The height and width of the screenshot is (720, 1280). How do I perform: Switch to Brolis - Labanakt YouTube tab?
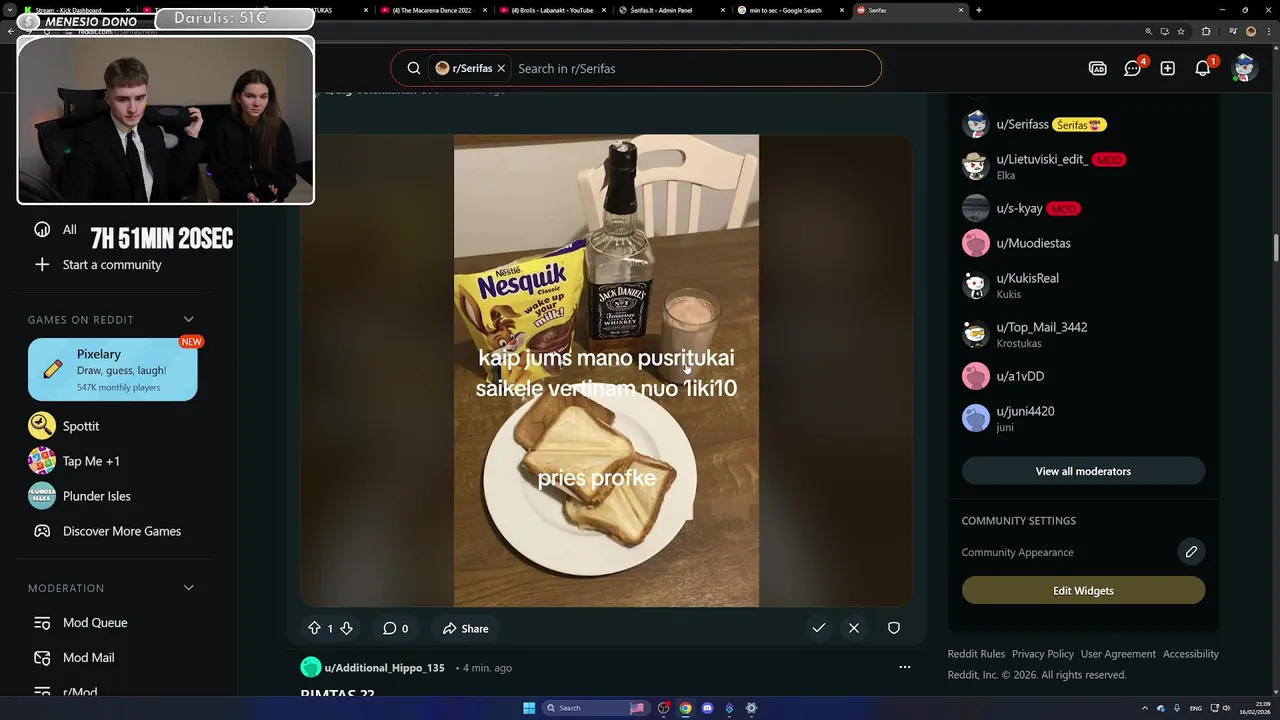pos(548,10)
